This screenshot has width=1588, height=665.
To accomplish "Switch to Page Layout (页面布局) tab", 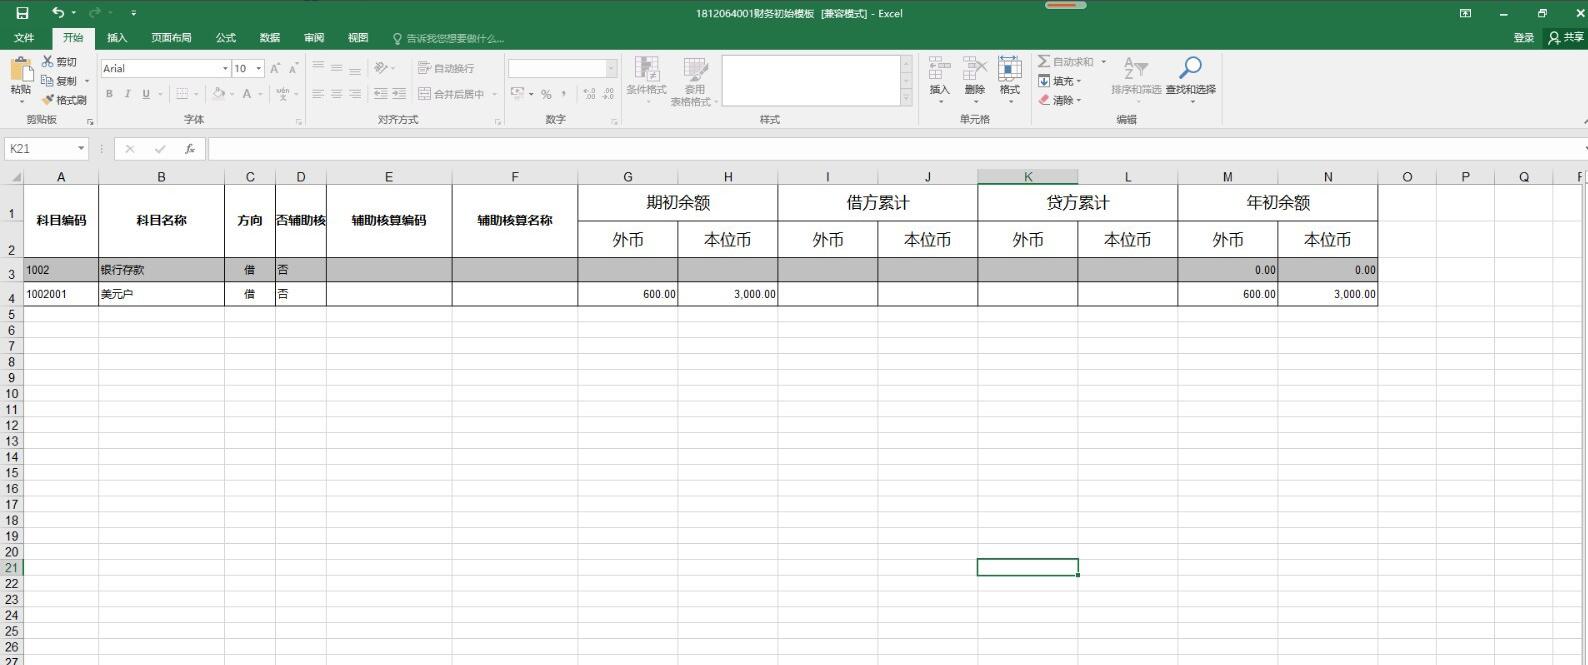I will pyautogui.click(x=171, y=38).
